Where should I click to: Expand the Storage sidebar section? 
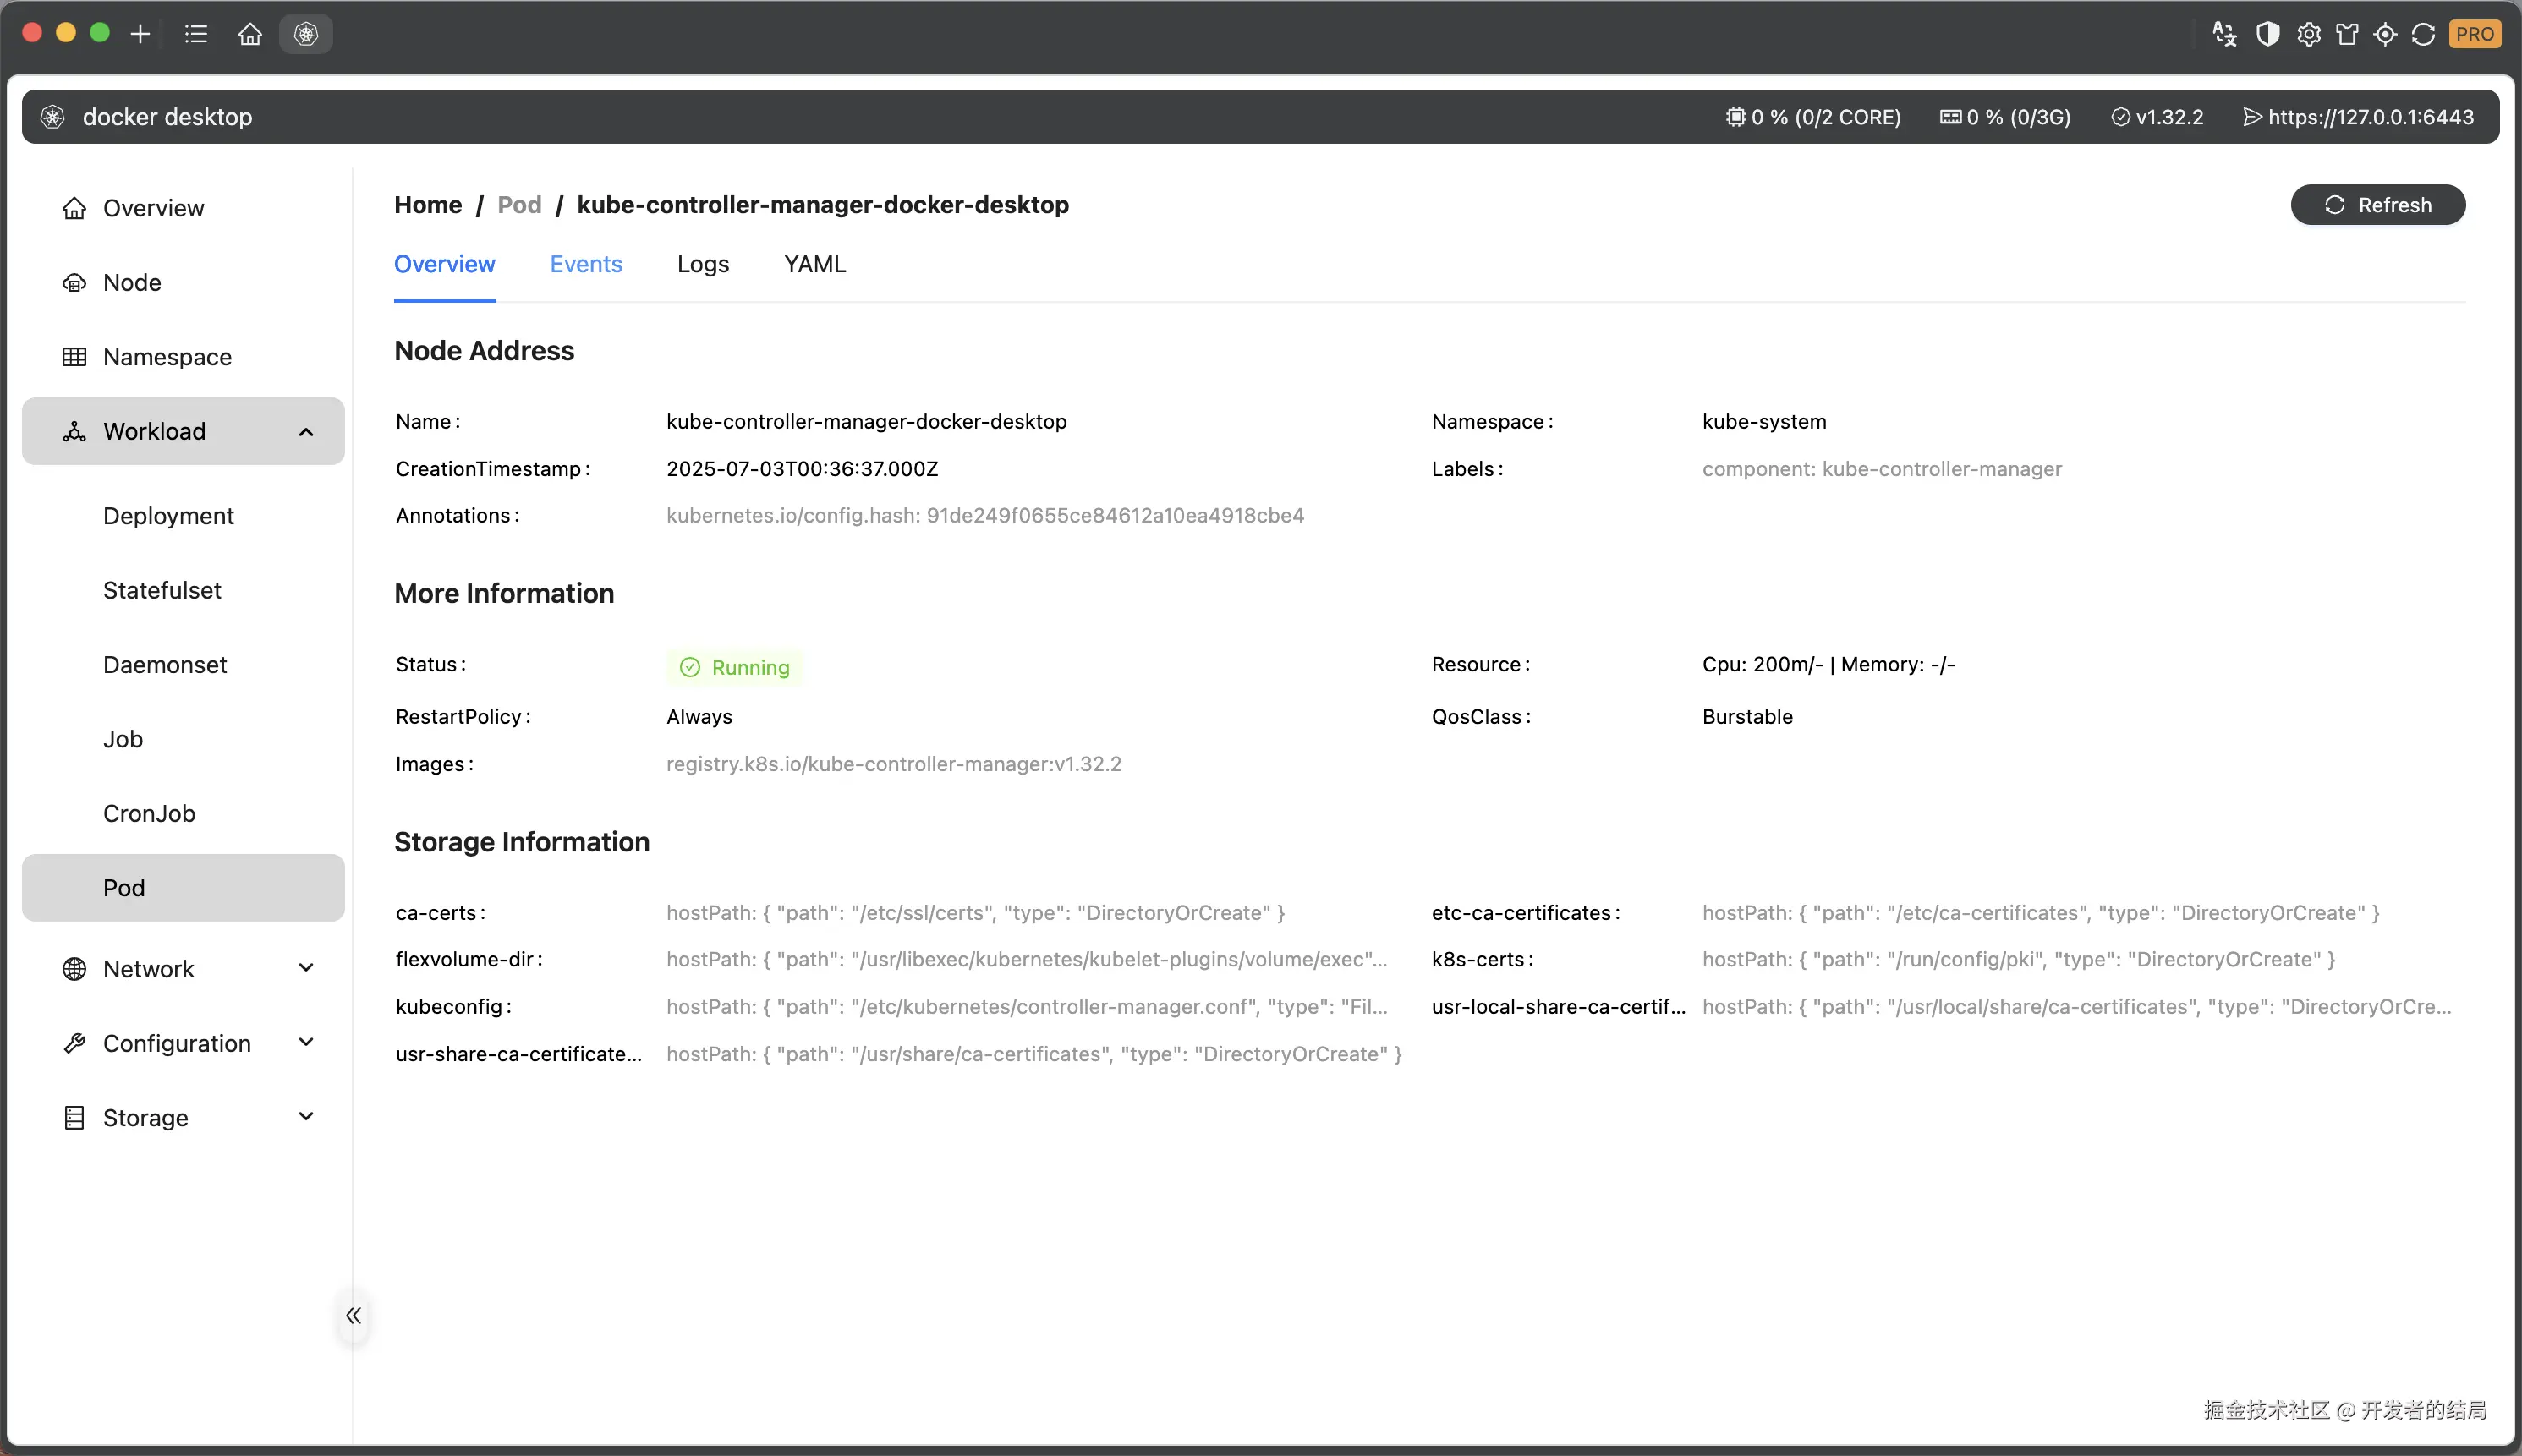click(306, 1117)
